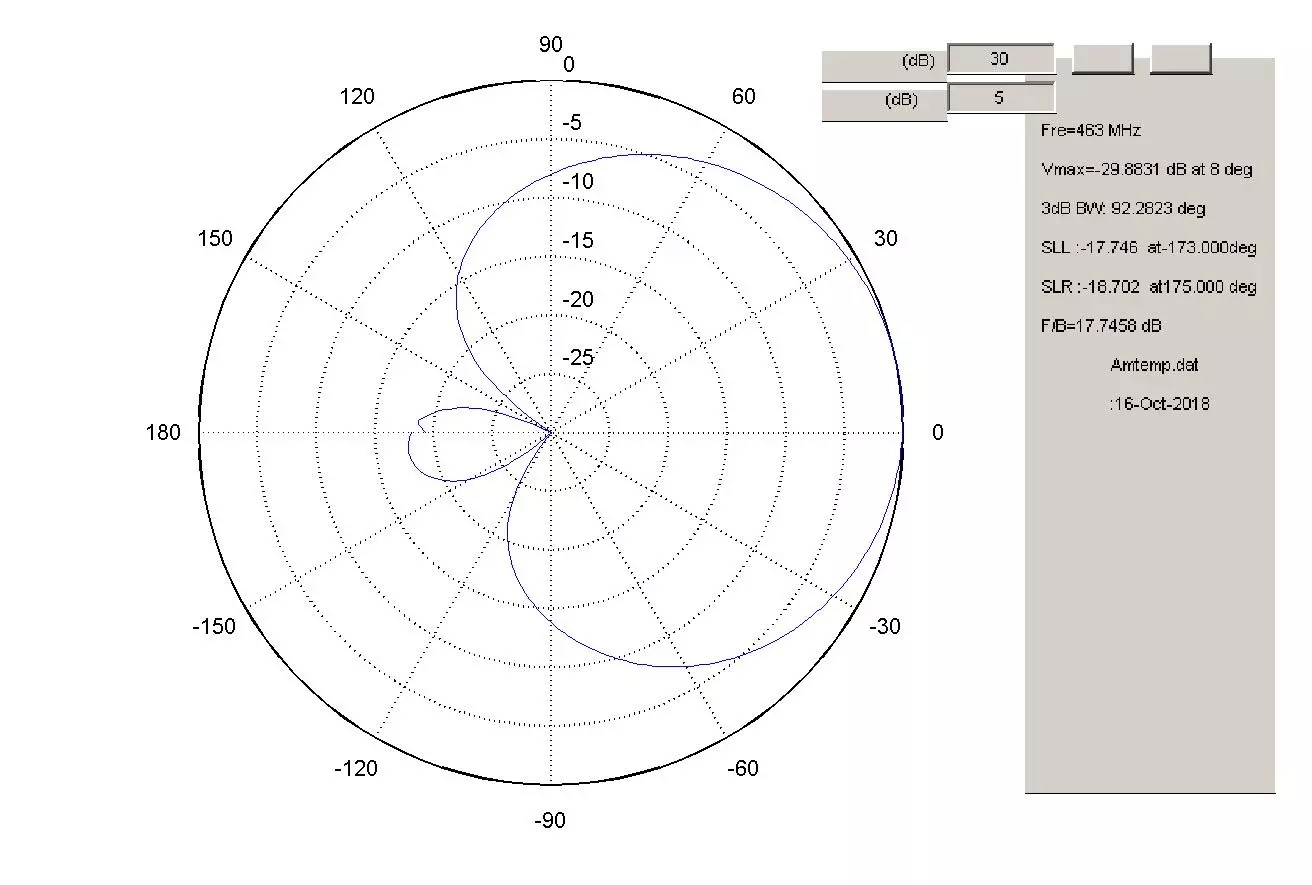Viewport: 1312px width, 885px height.
Task: Click the center origin of the polar plot
Action: click(550, 433)
